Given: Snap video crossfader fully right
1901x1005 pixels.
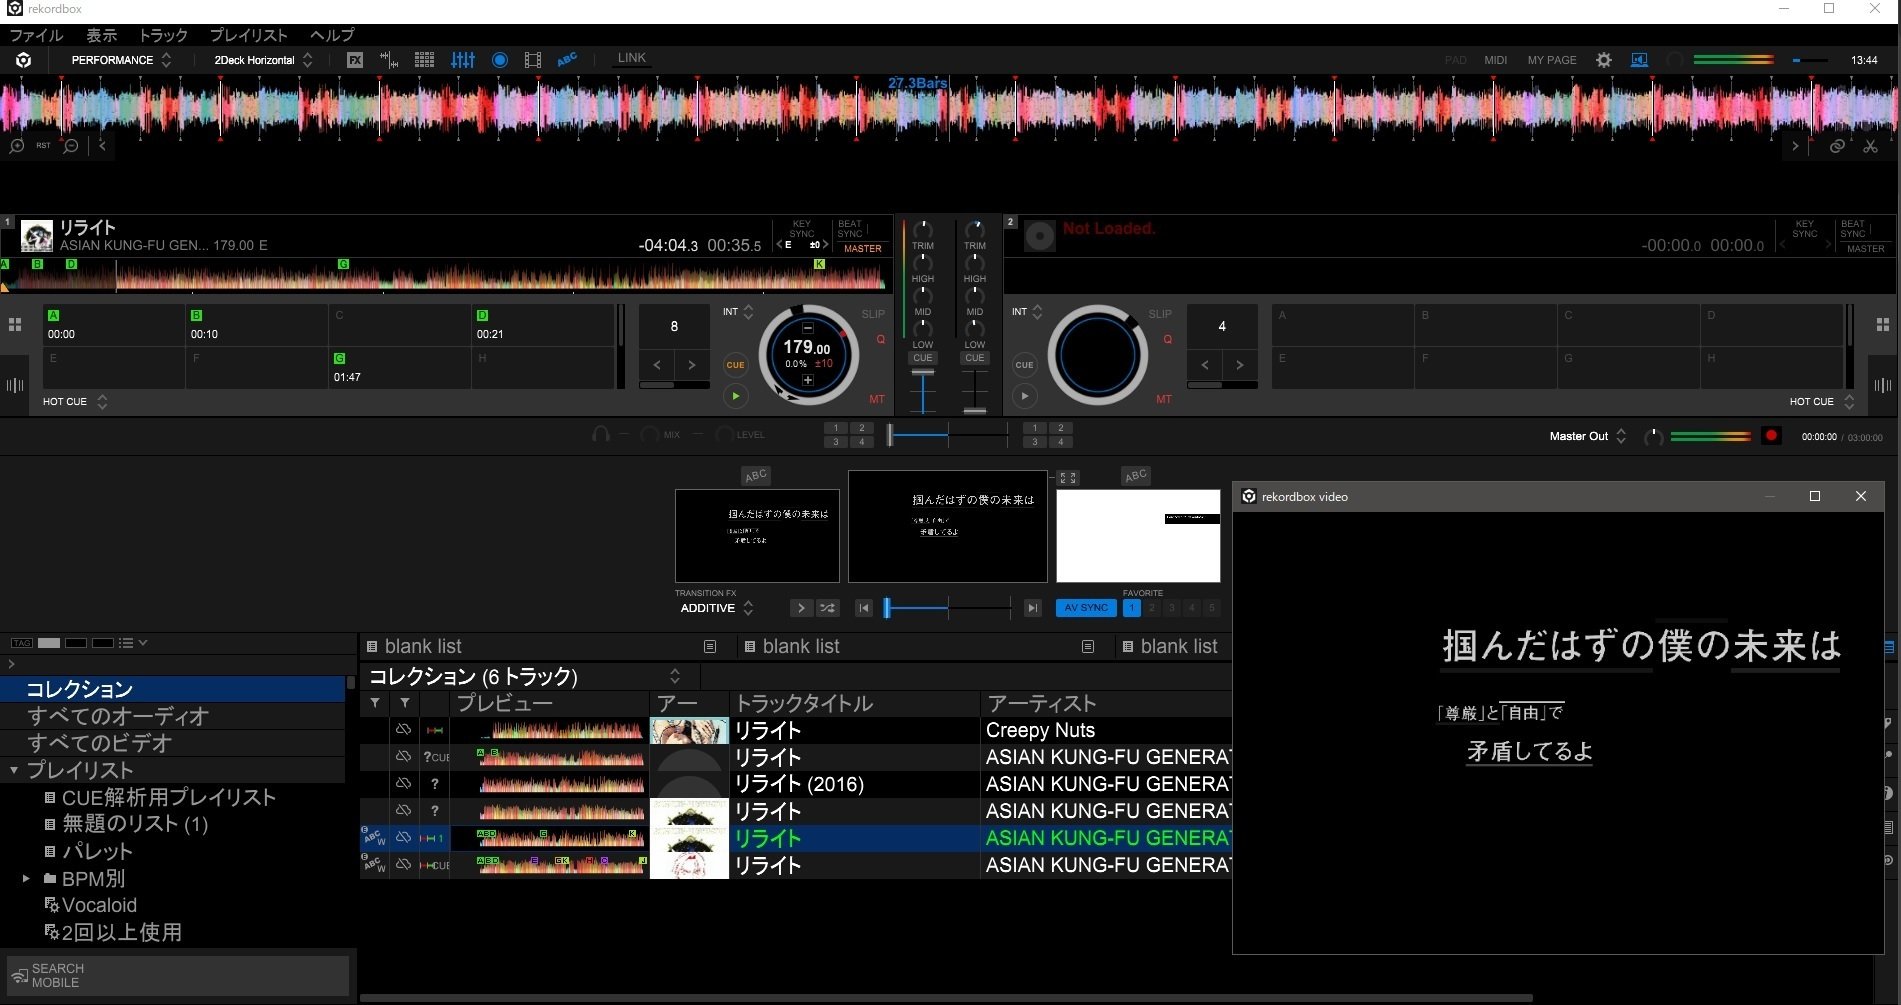Looking at the screenshot, I should 1033,608.
